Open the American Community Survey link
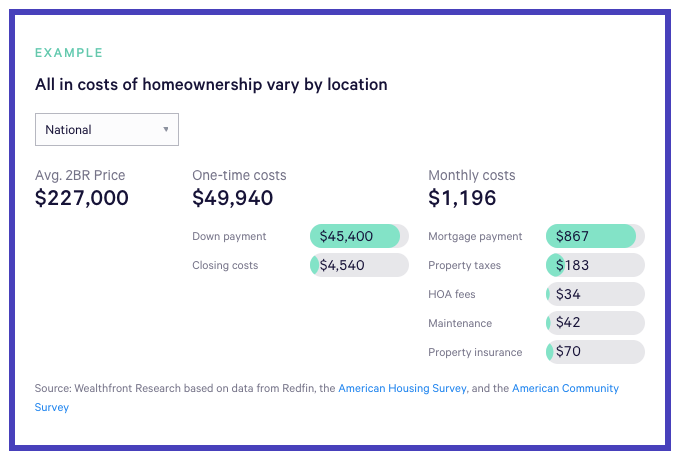Viewport: 680px width, 461px height. [565, 388]
